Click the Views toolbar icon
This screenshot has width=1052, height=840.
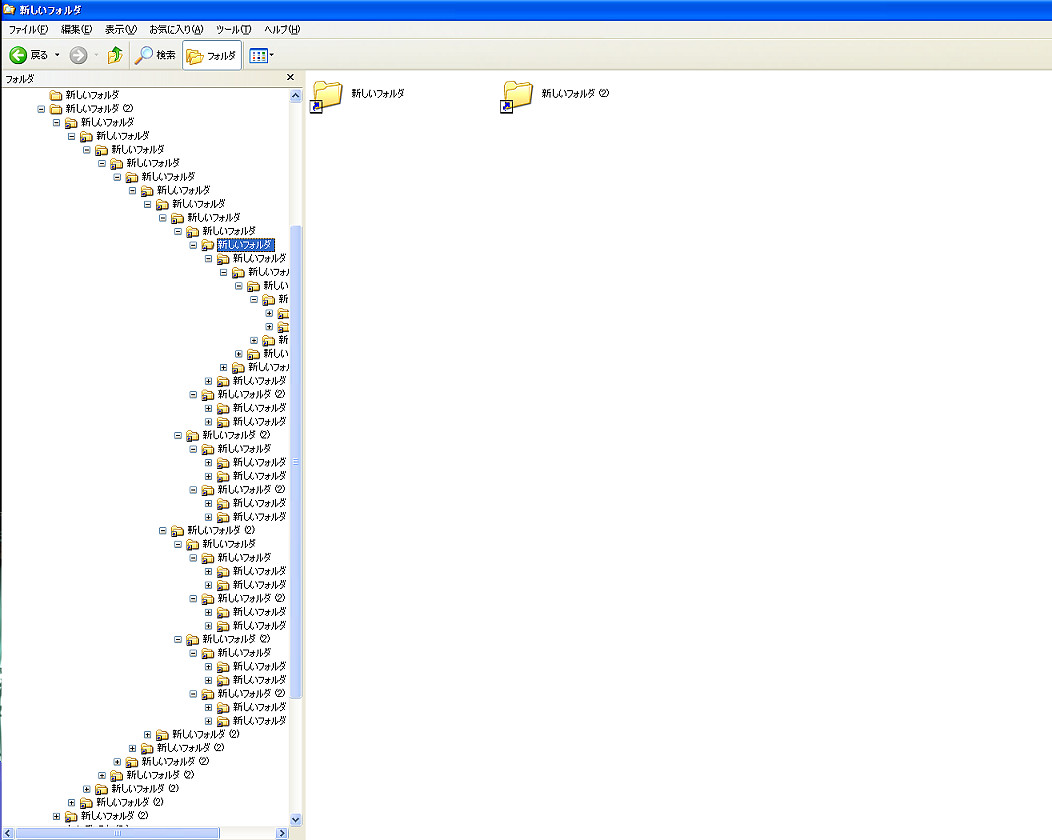pos(258,56)
